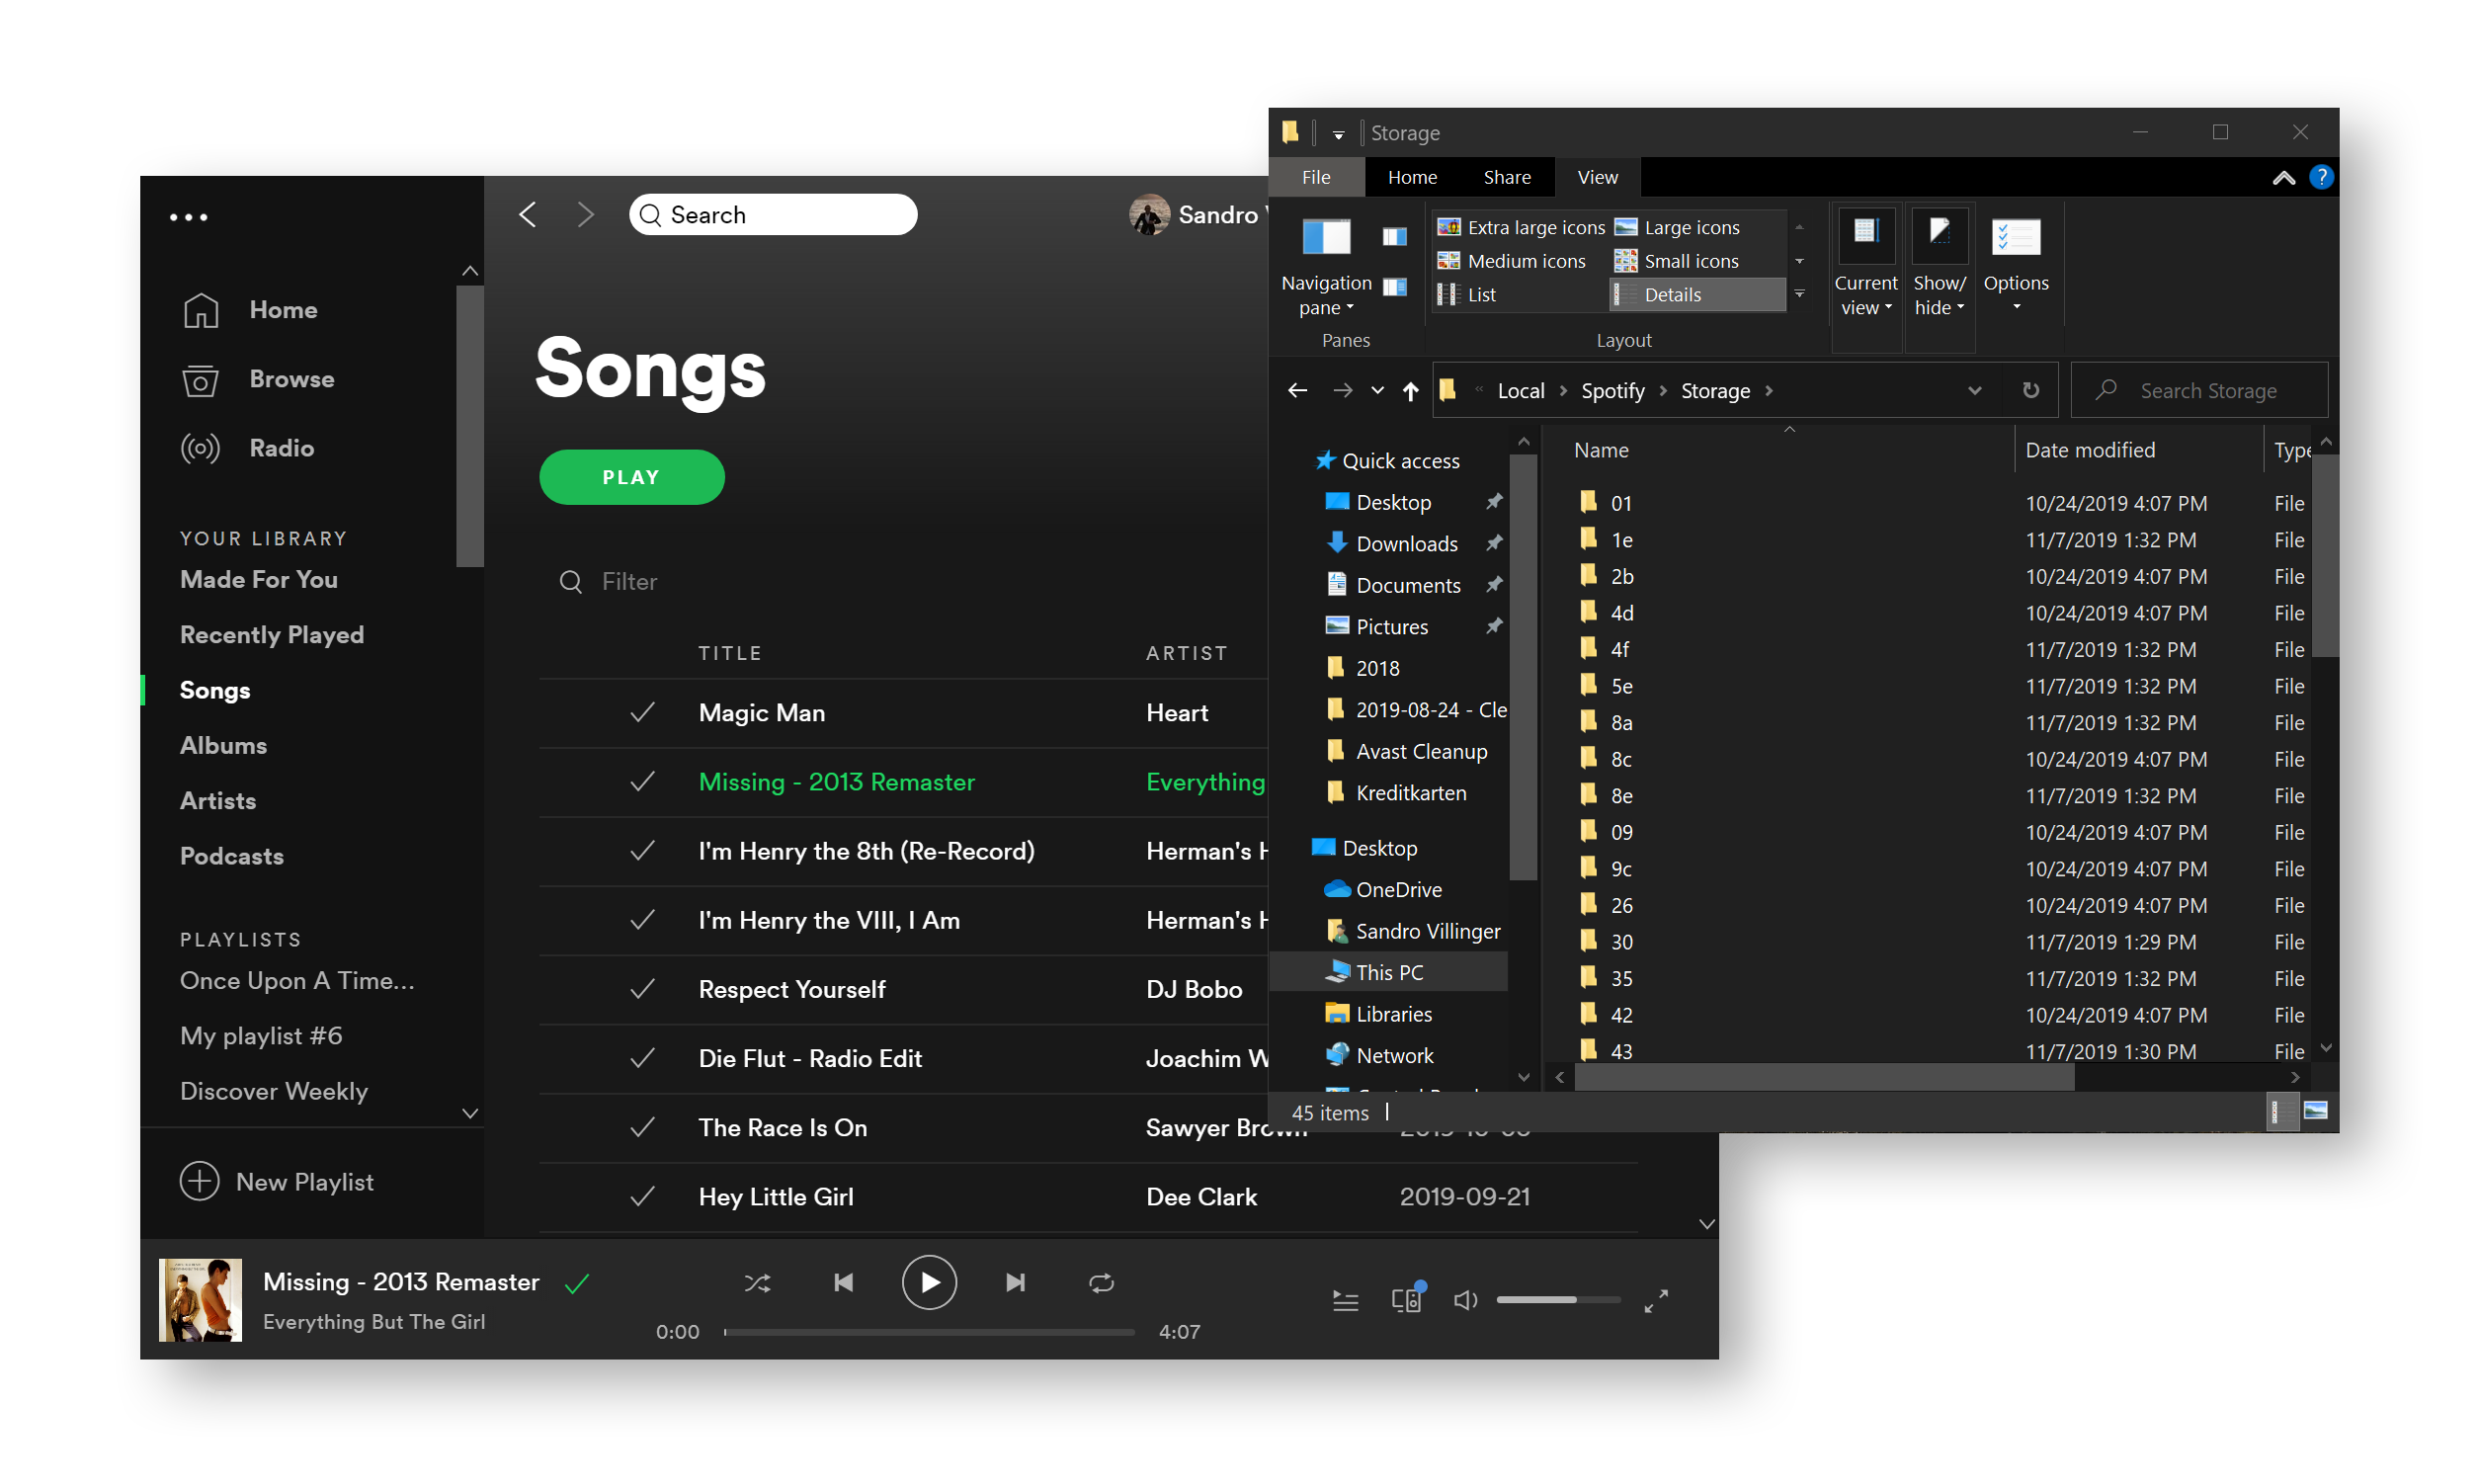Toggle the Preview pane button
Viewport: 2478px width, 1484px height.
click(1394, 237)
